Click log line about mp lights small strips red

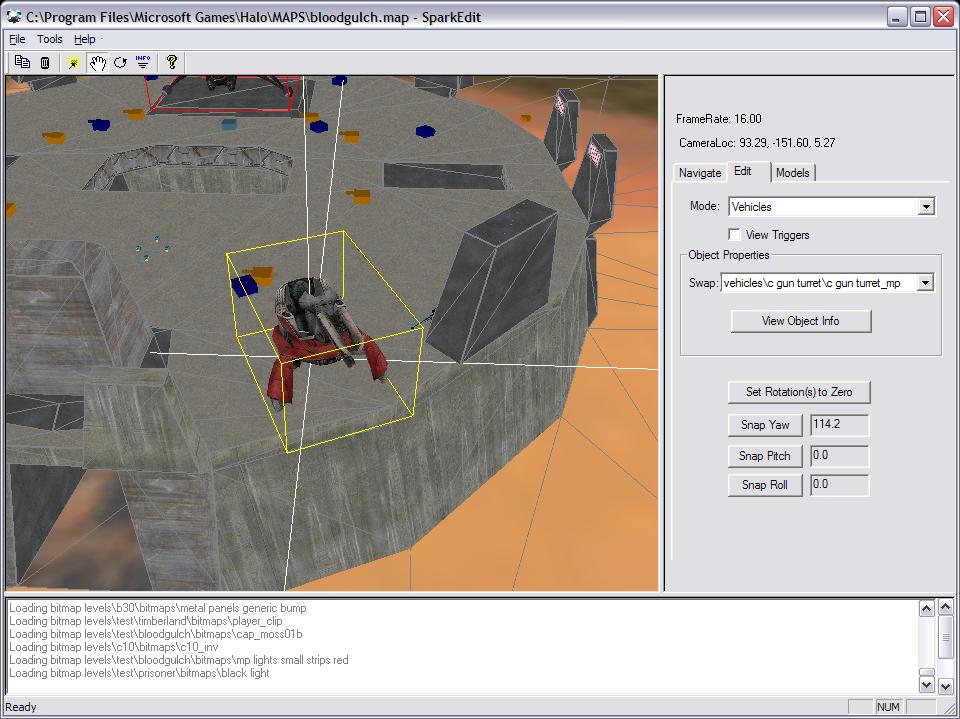click(x=179, y=660)
